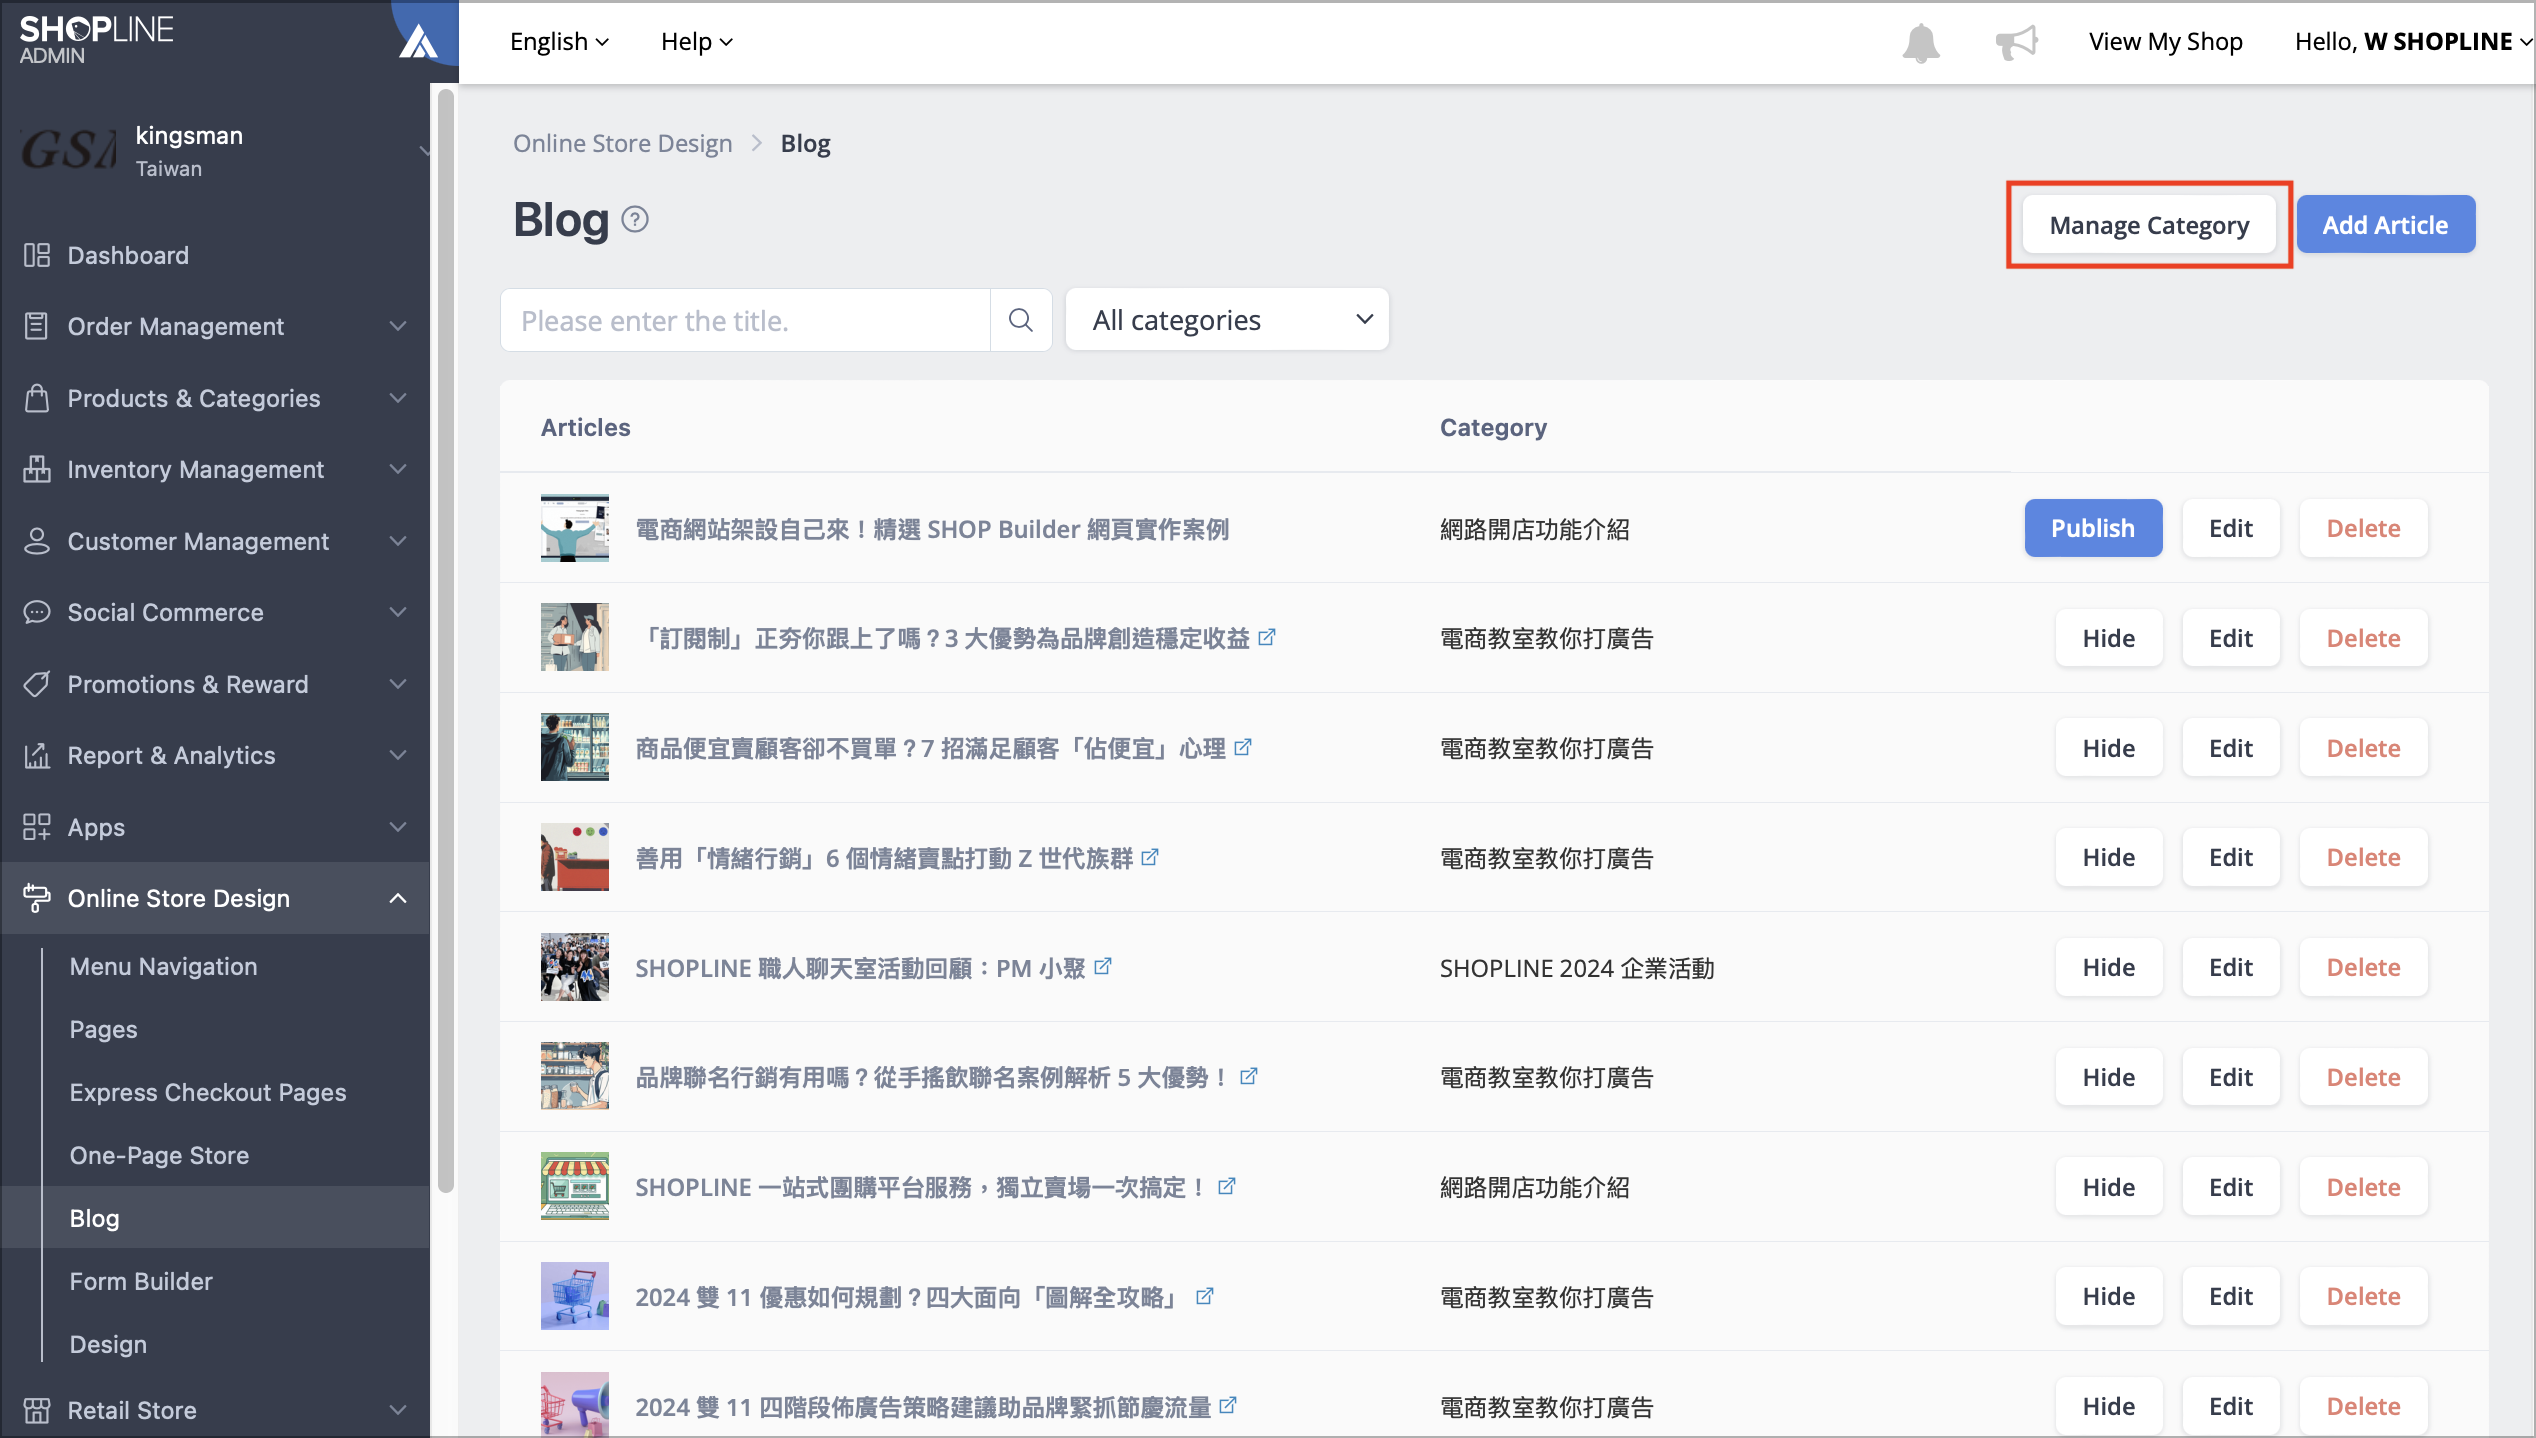Publish the SHOP Builder 網頁實作案例 article
The width and height of the screenshot is (2536, 1438).
coord(2093,528)
